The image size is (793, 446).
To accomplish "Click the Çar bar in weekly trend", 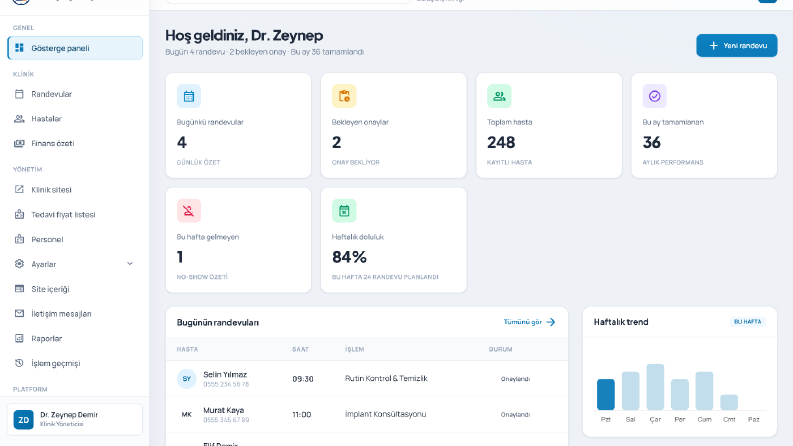I will click(655, 387).
